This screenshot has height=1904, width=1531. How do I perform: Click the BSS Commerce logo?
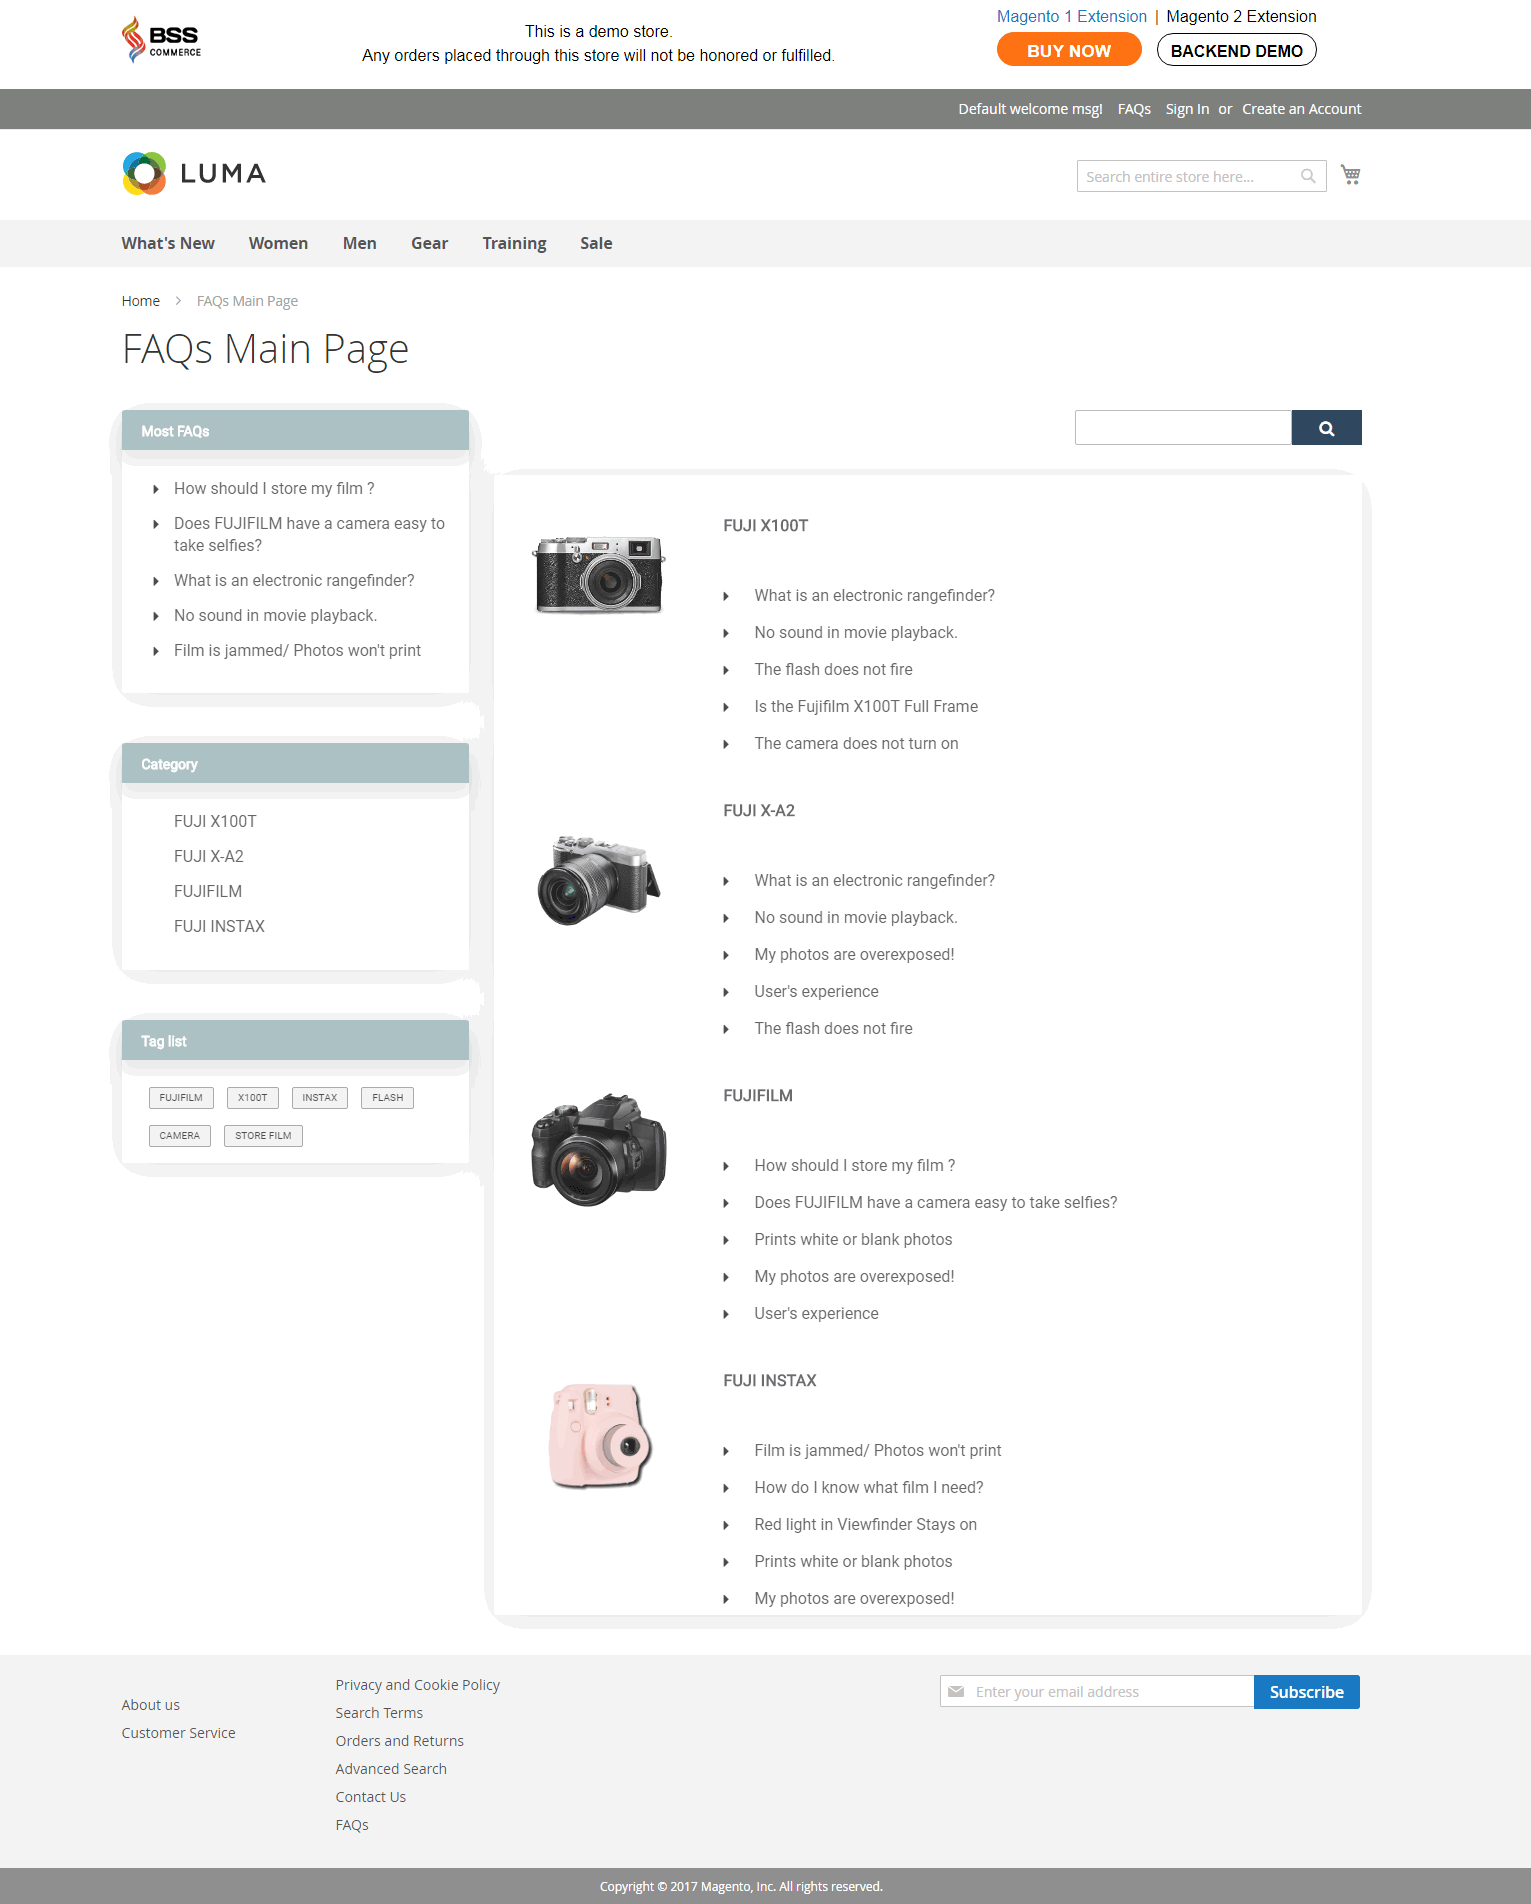(161, 40)
